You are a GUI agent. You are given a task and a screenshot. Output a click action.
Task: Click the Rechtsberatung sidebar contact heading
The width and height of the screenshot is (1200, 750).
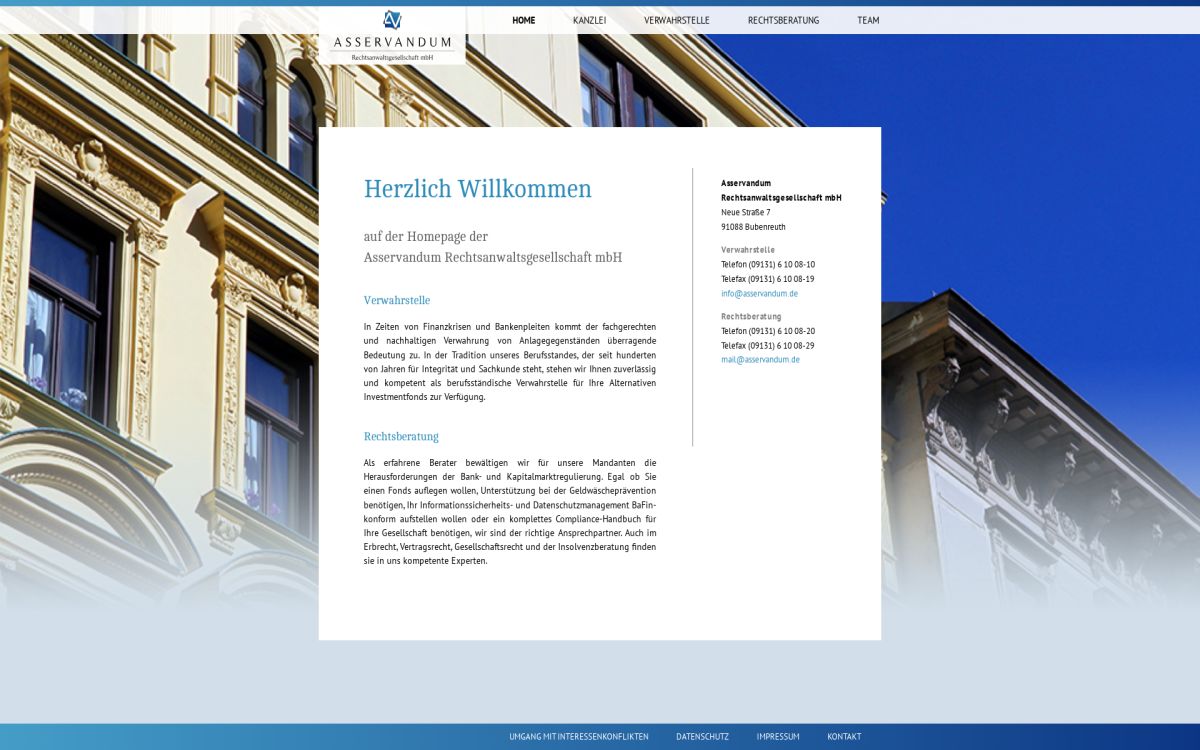751,316
